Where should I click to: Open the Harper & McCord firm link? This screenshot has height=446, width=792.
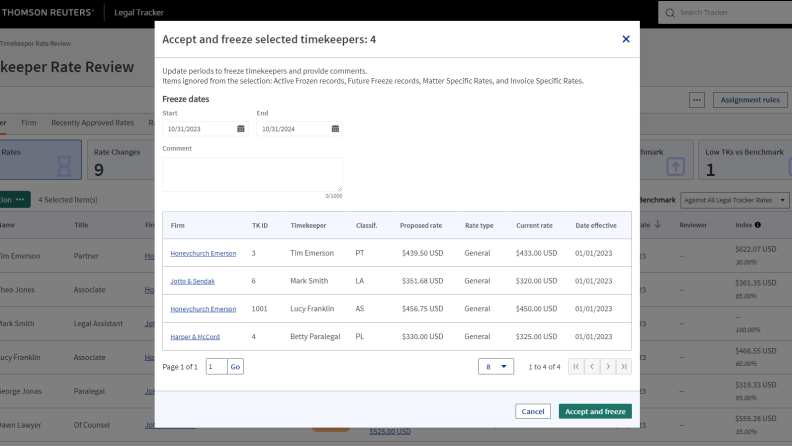tap(195, 337)
